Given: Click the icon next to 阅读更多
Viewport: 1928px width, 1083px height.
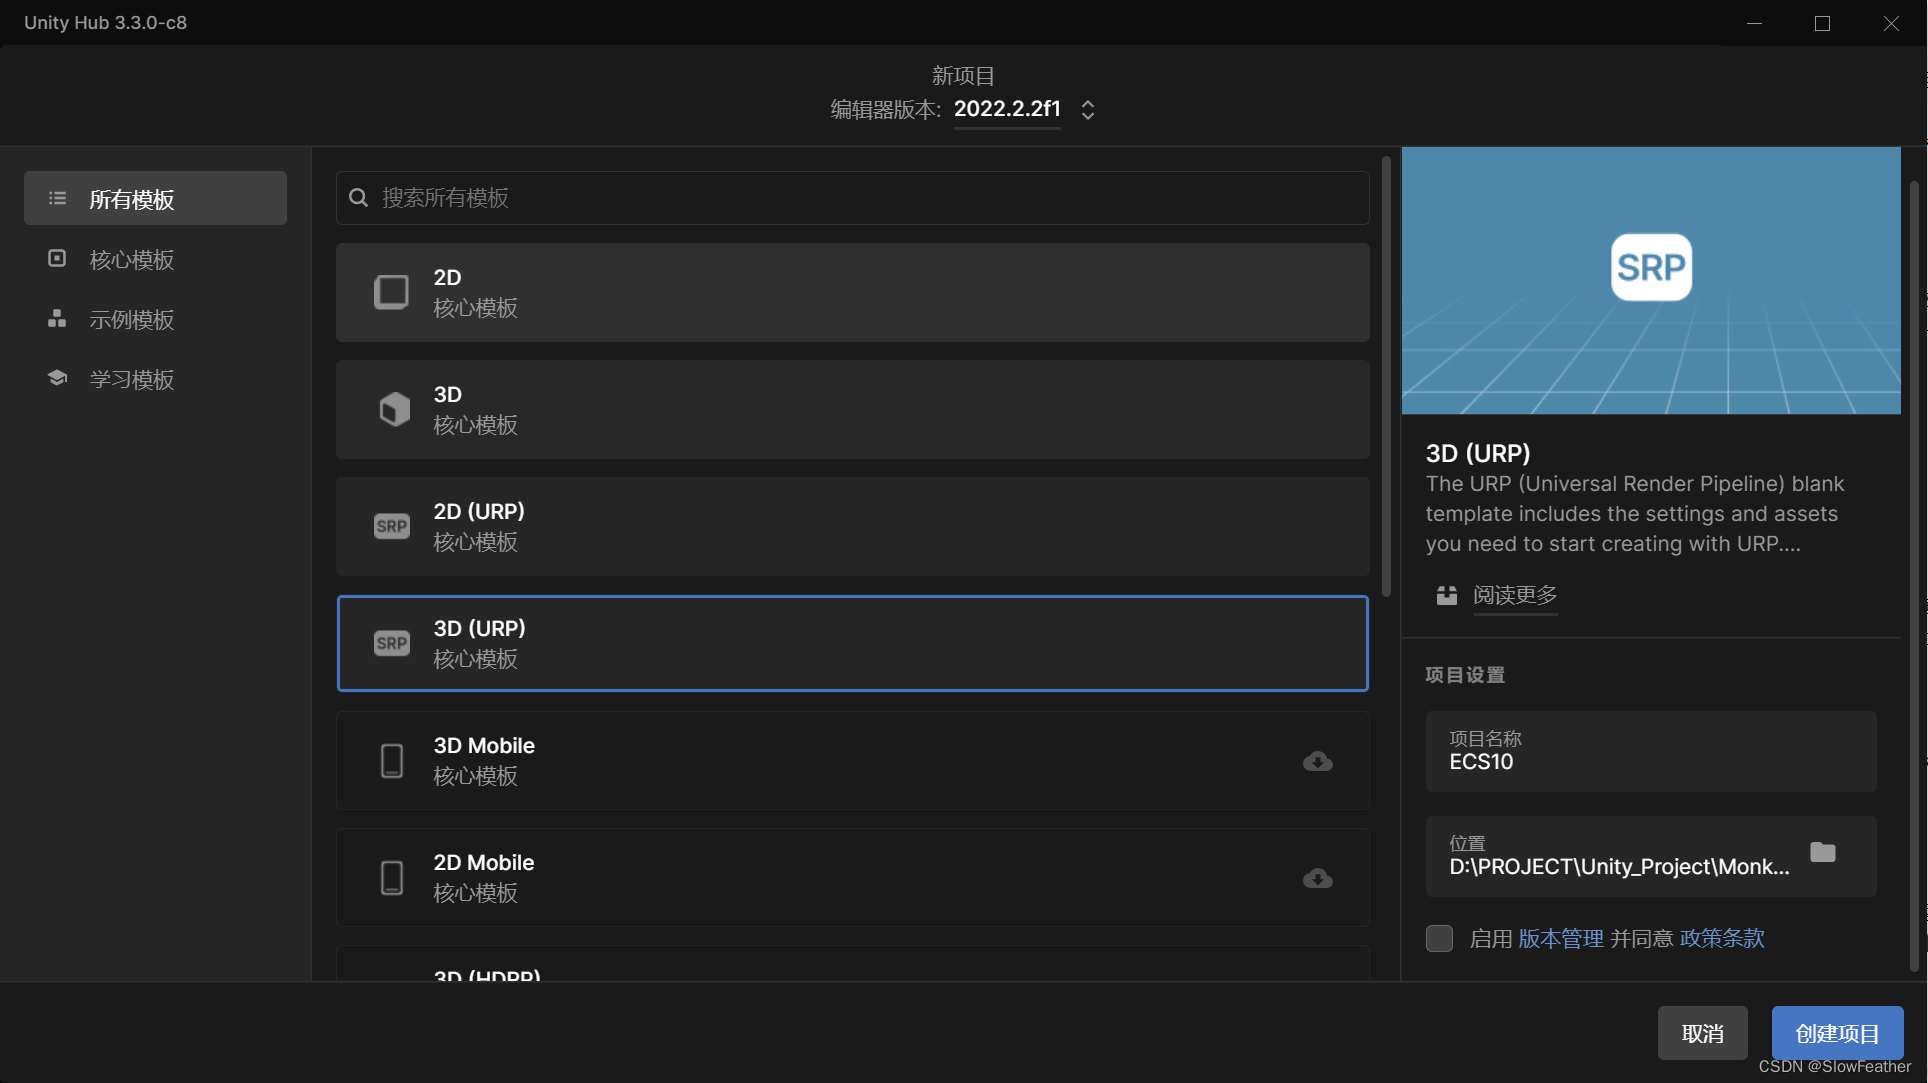Looking at the screenshot, I should [x=1446, y=595].
